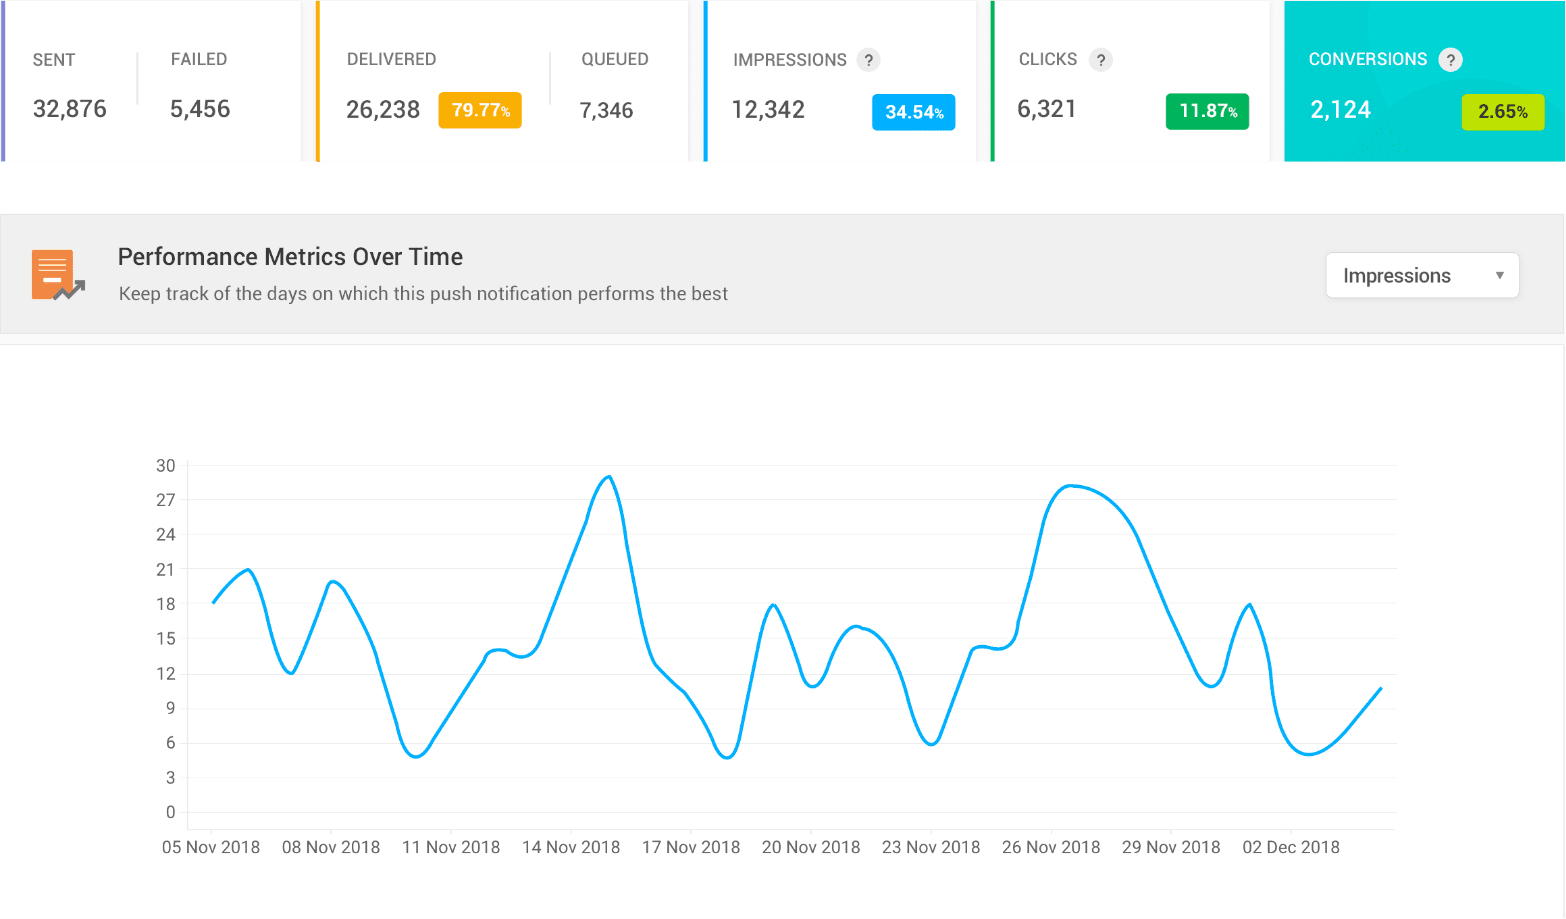Click the 79.77% delivered rate badge
Screen dimensions: 1566x919
point(480,110)
